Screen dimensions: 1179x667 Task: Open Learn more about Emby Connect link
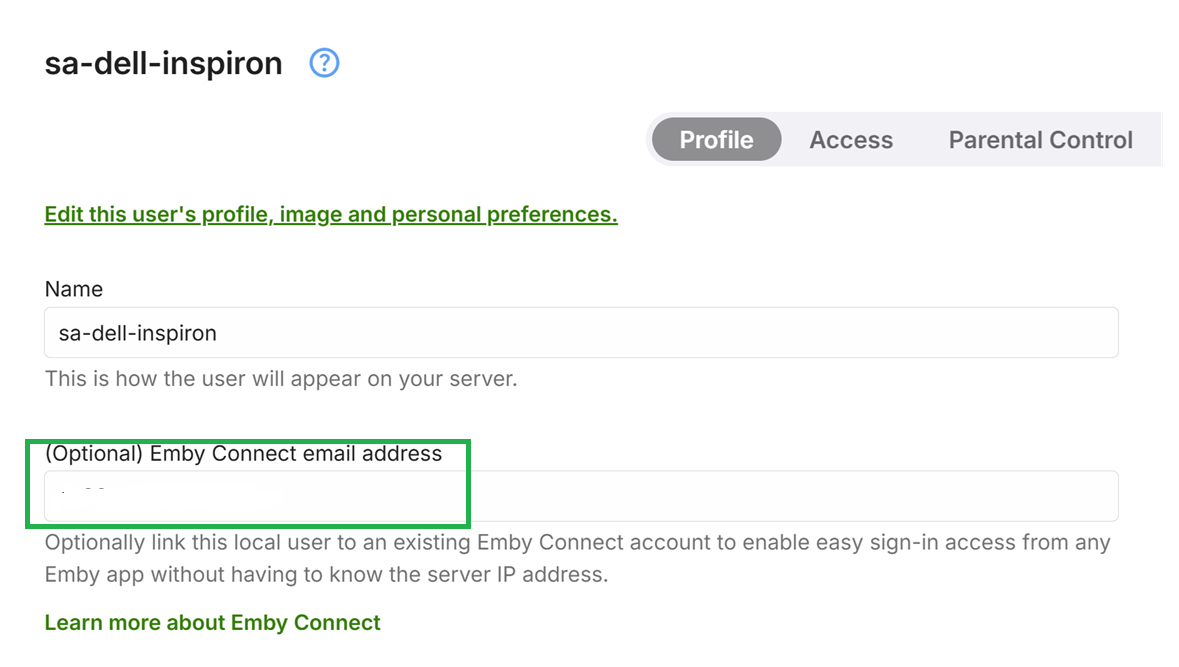point(212,622)
